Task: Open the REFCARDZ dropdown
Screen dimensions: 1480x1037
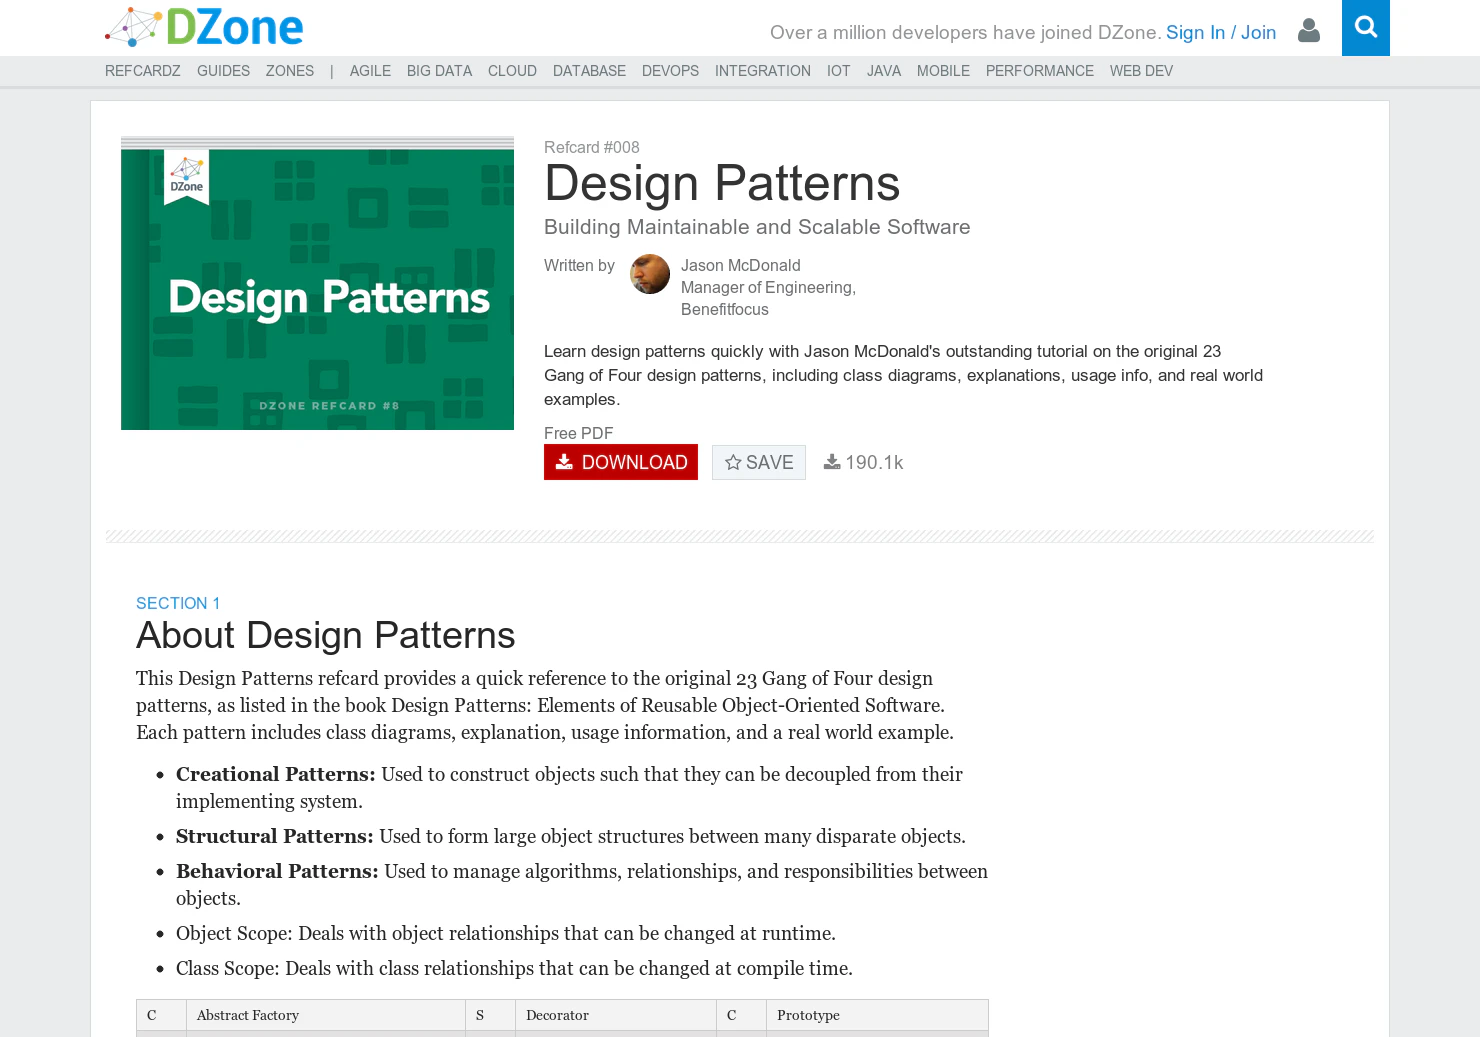Action: (142, 71)
